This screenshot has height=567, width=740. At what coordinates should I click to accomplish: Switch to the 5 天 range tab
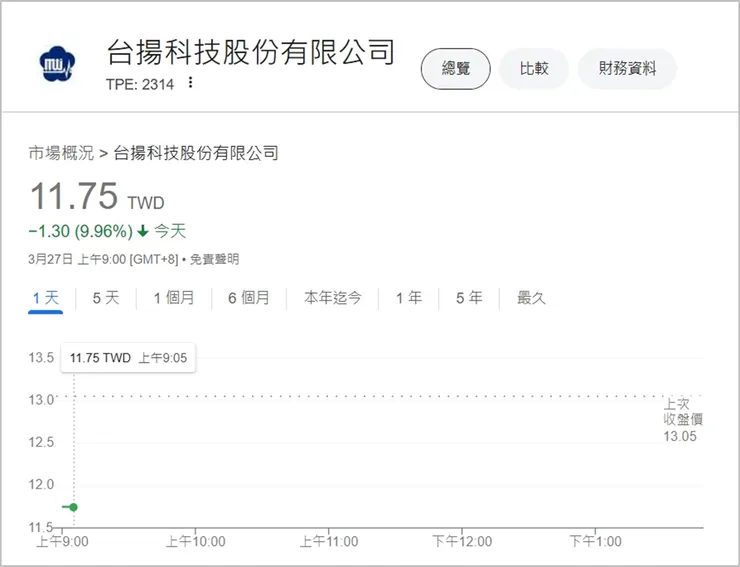click(x=106, y=298)
